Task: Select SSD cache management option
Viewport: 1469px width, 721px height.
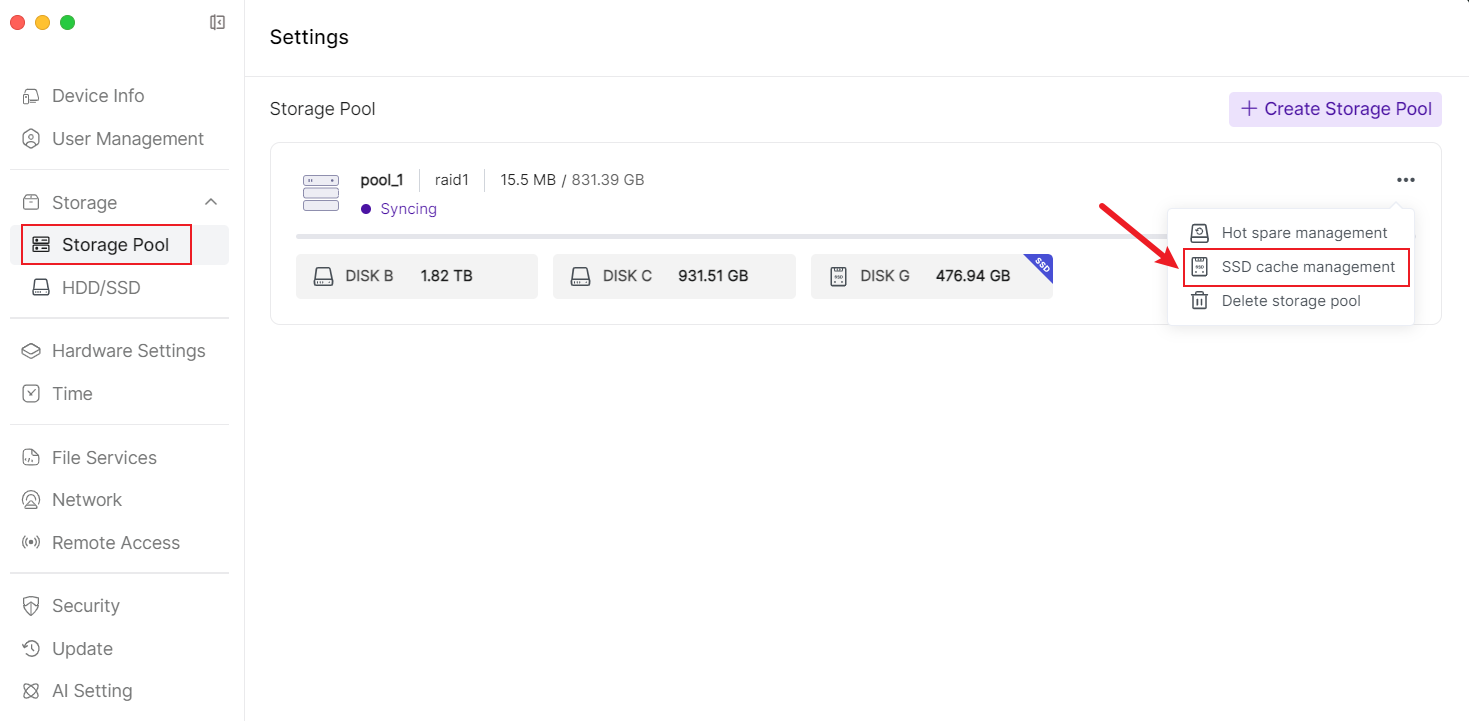Action: point(1307,267)
